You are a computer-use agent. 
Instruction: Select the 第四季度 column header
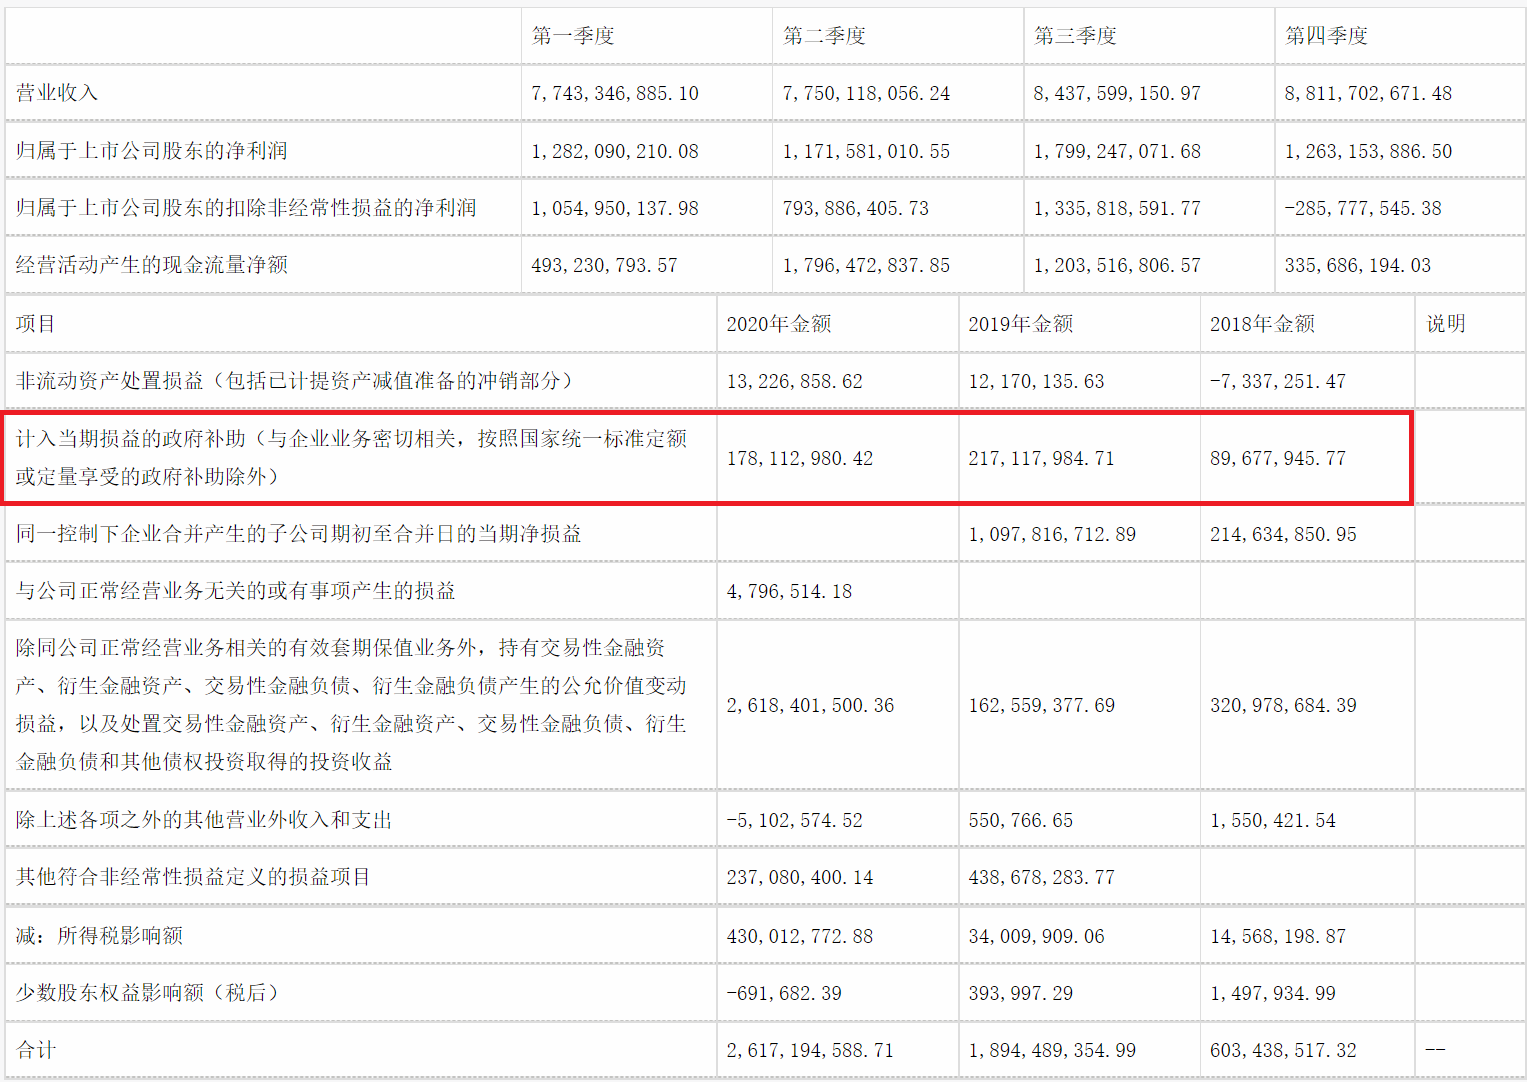coord(1326,36)
